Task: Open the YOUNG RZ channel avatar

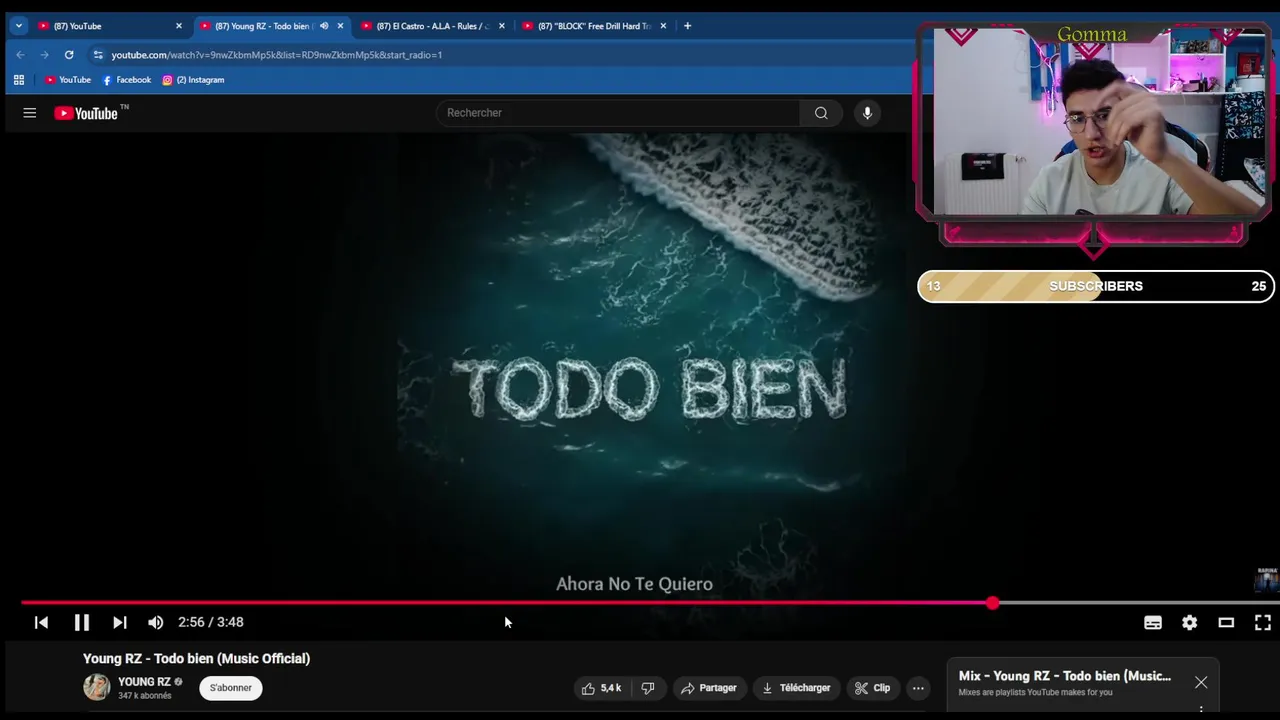Action: tap(97, 687)
